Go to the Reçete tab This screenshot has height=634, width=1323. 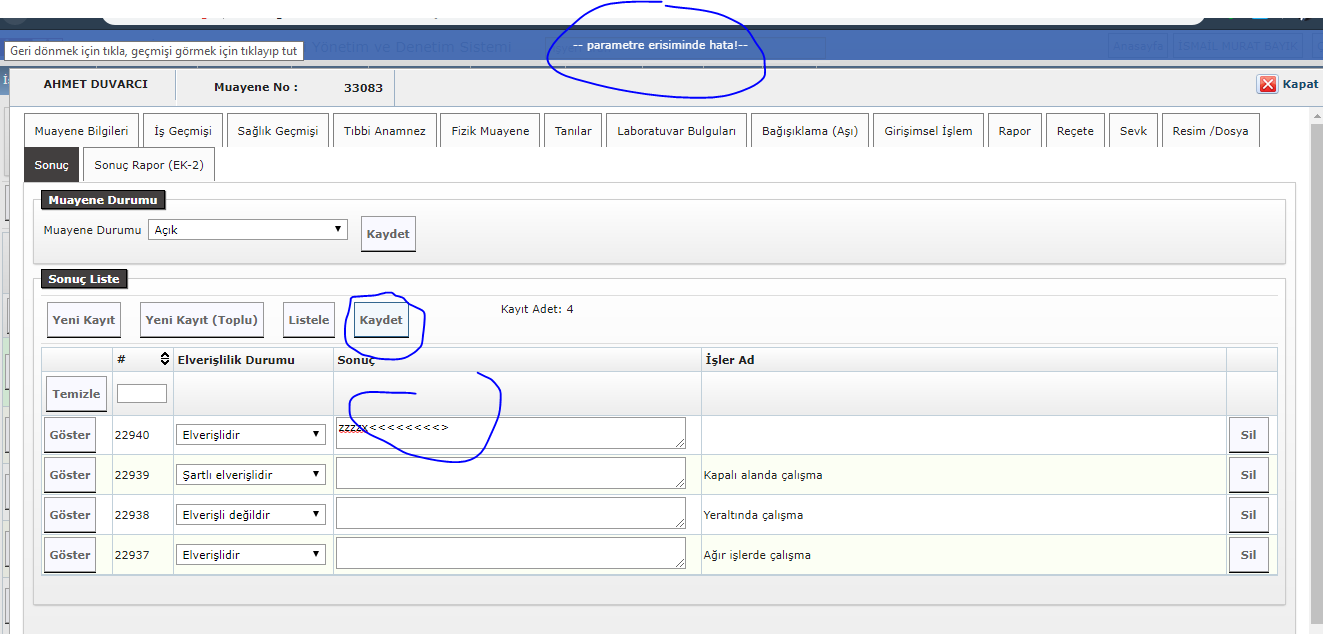click(1075, 131)
